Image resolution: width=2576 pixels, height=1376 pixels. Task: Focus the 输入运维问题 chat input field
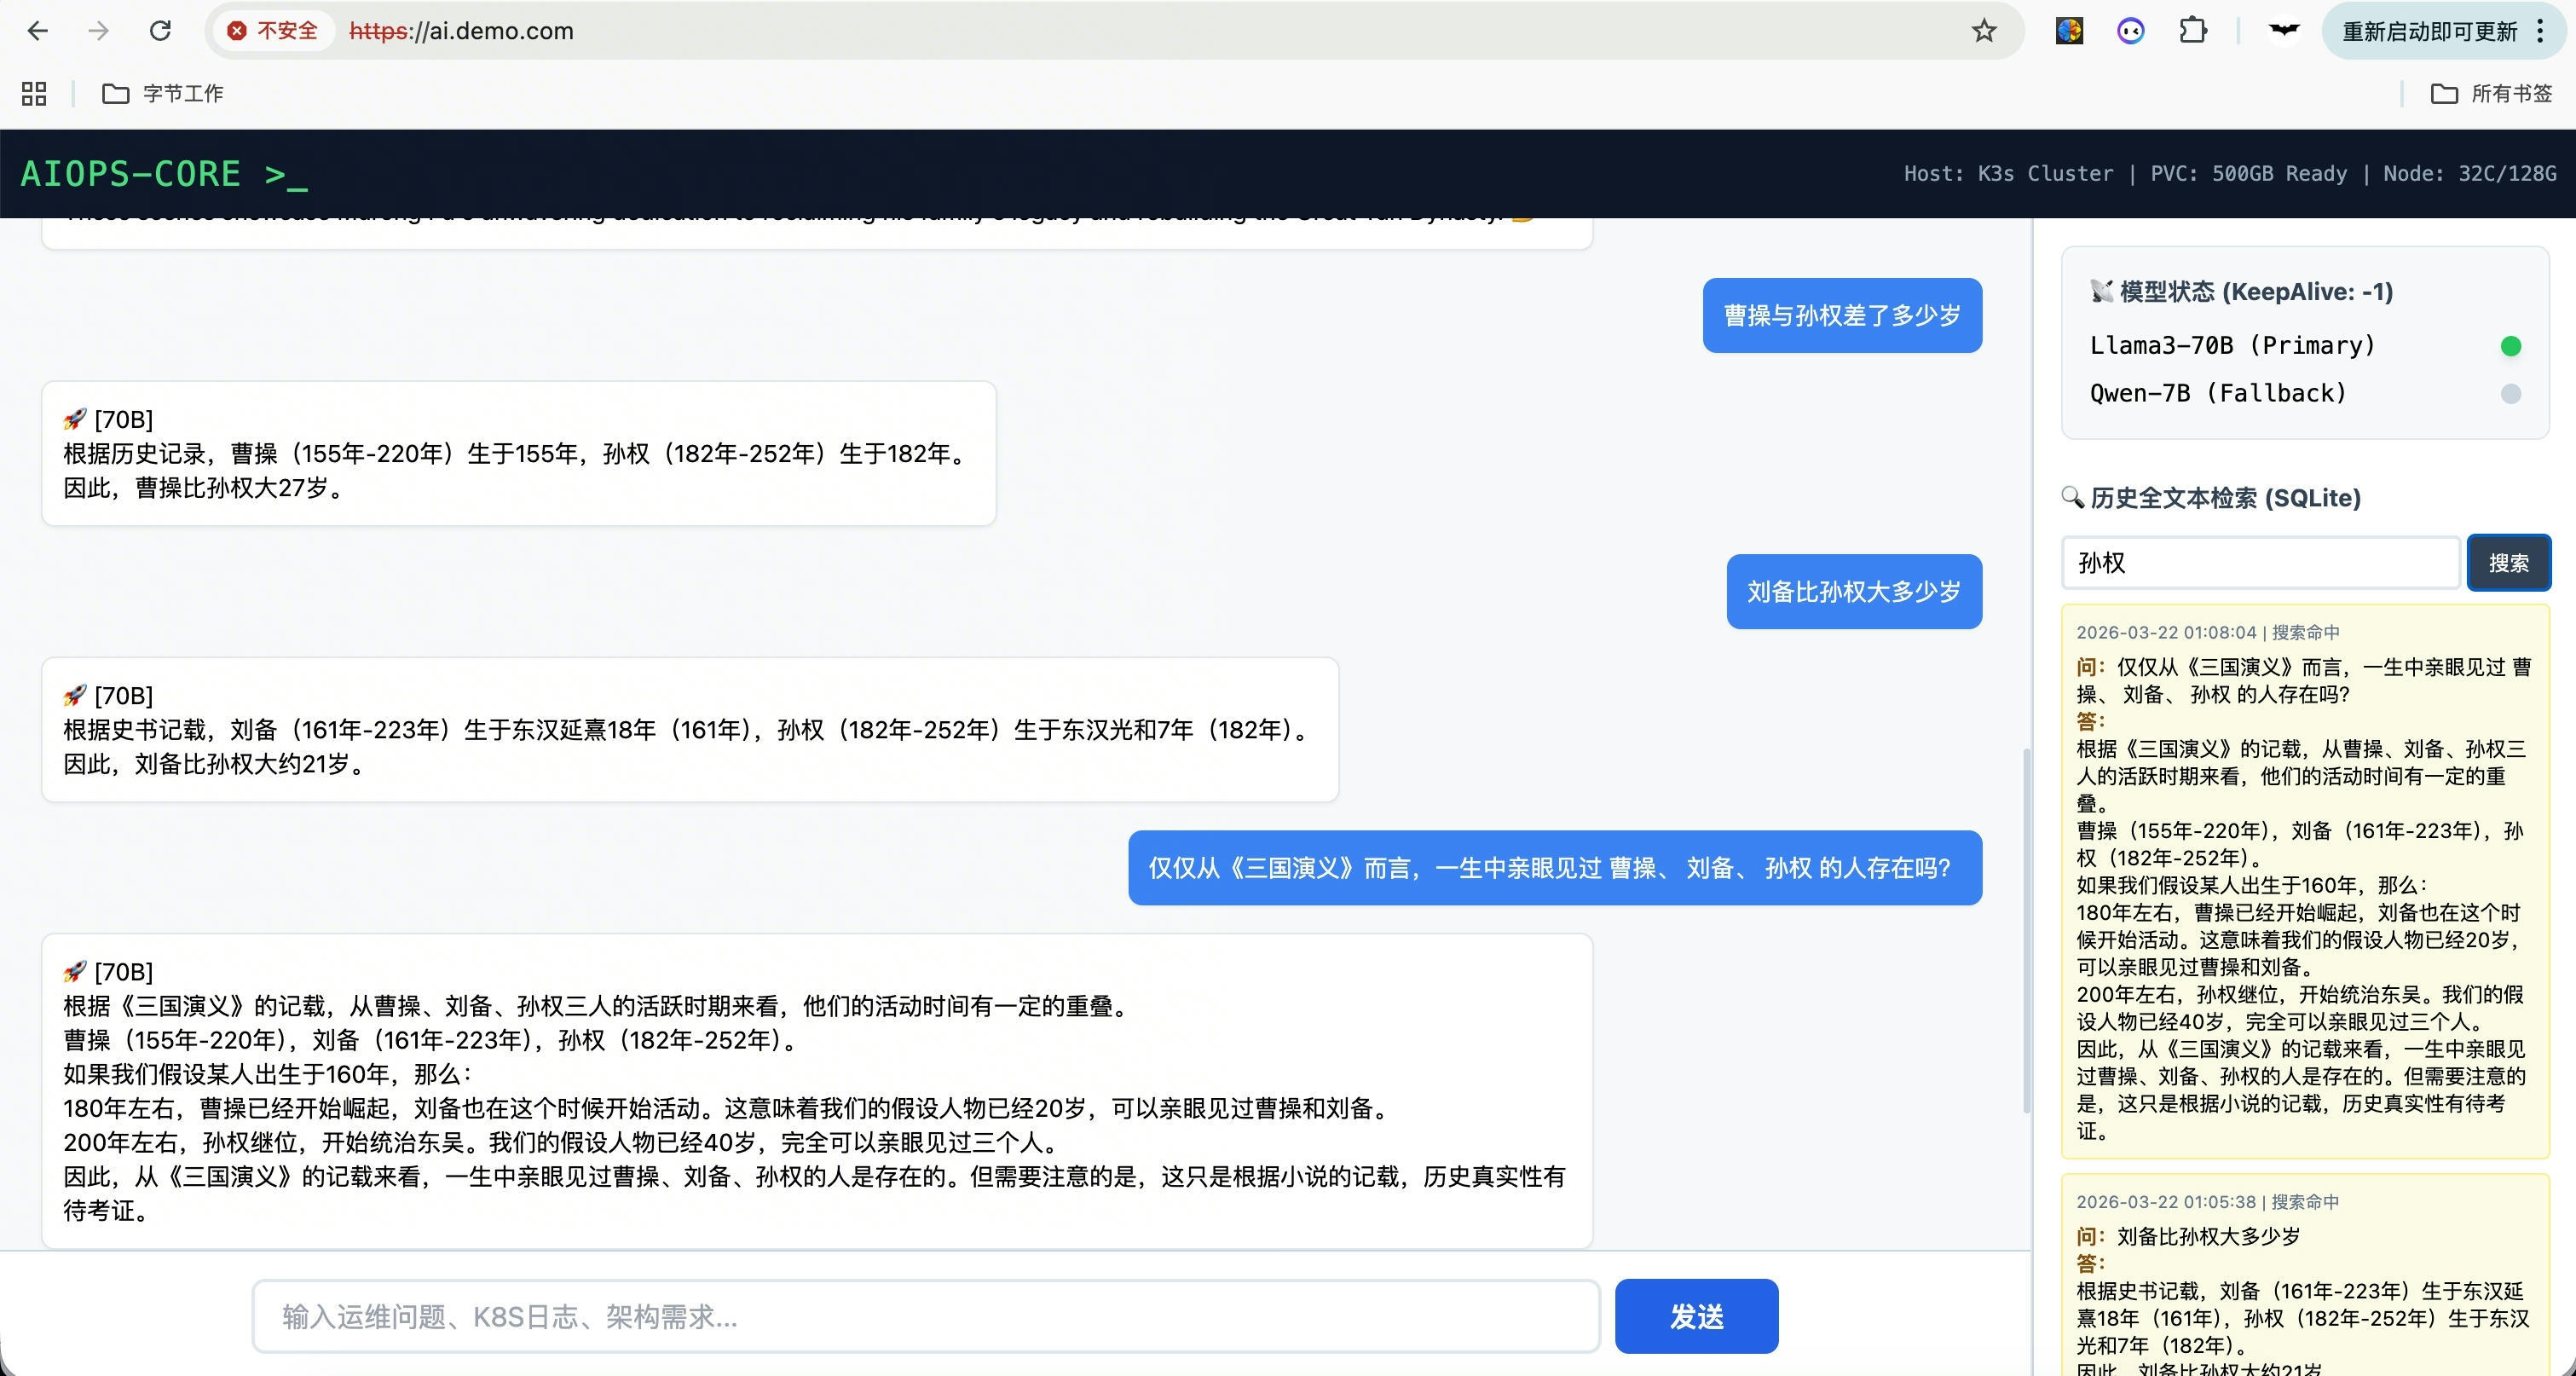pos(925,1316)
